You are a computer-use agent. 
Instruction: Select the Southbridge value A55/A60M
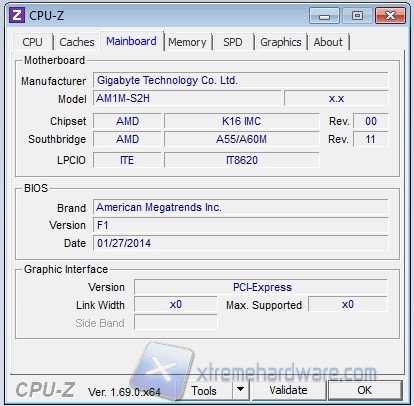click(242, 139)
